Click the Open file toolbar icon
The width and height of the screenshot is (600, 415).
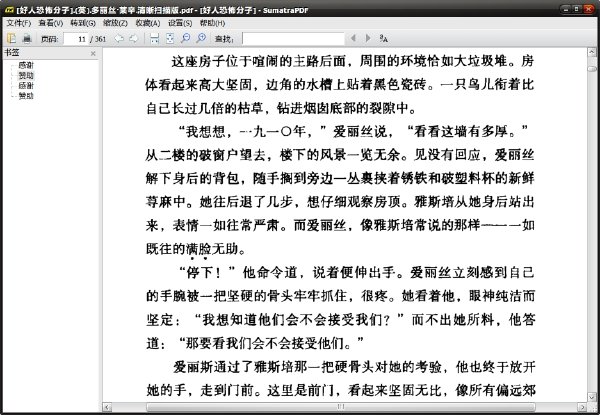pyautogui.click(x=11, y=38)
